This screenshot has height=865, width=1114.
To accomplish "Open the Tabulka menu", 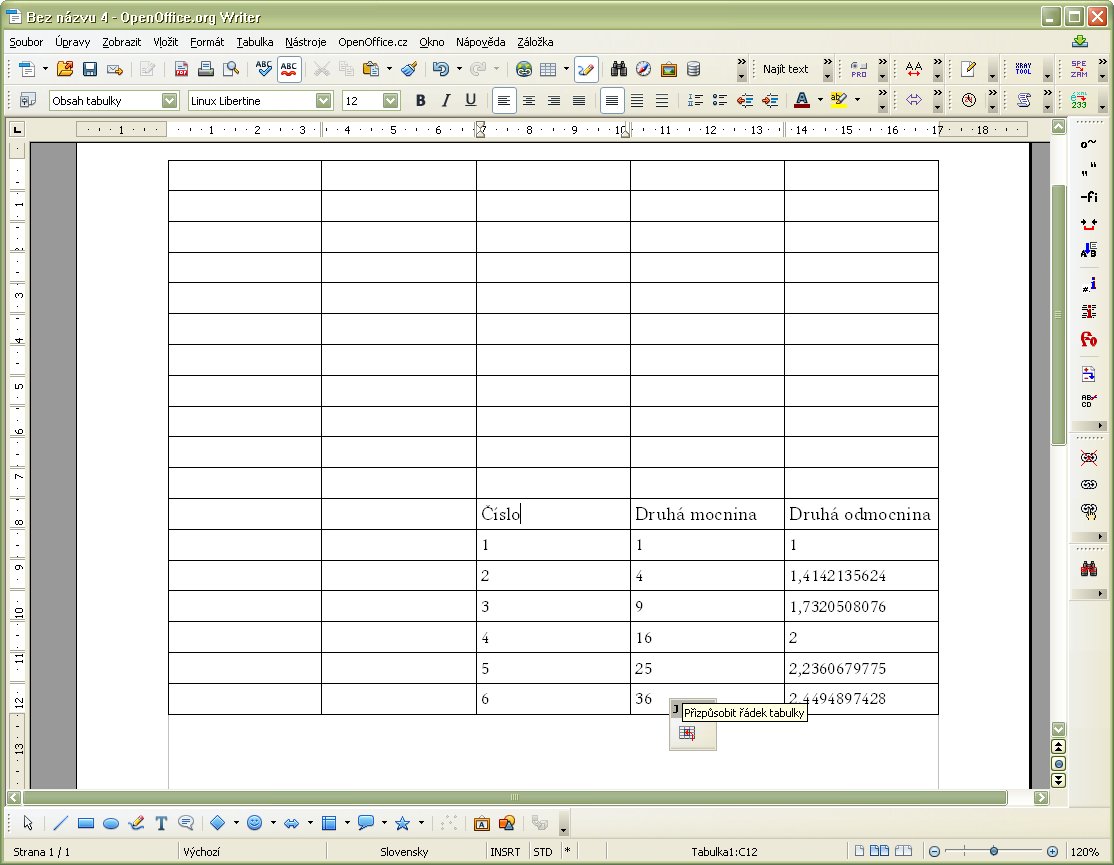I will click(255, 42).
